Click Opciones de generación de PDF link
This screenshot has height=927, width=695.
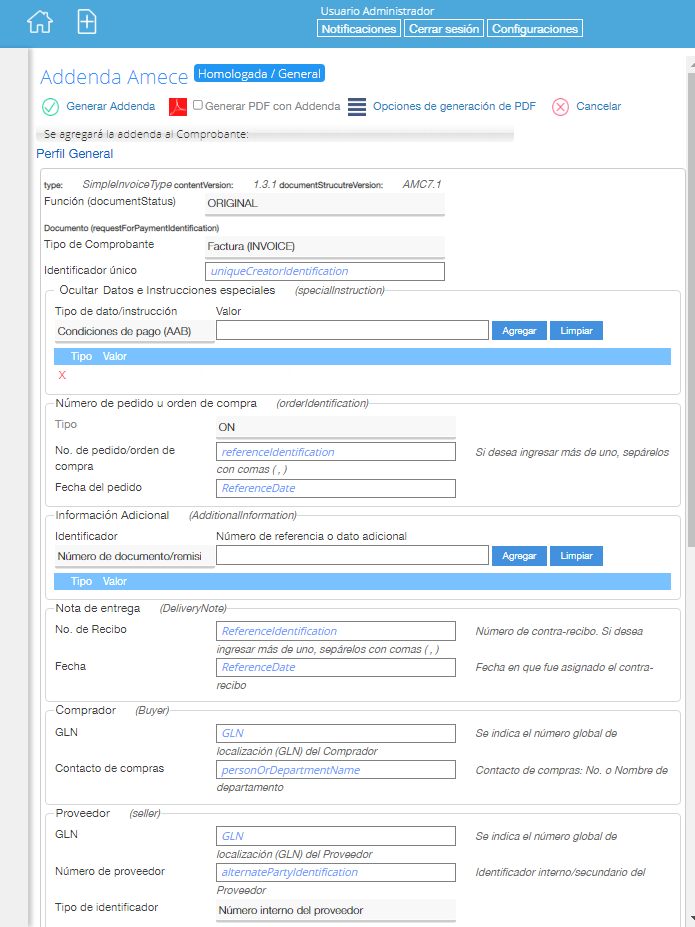(x=454, y=106)
